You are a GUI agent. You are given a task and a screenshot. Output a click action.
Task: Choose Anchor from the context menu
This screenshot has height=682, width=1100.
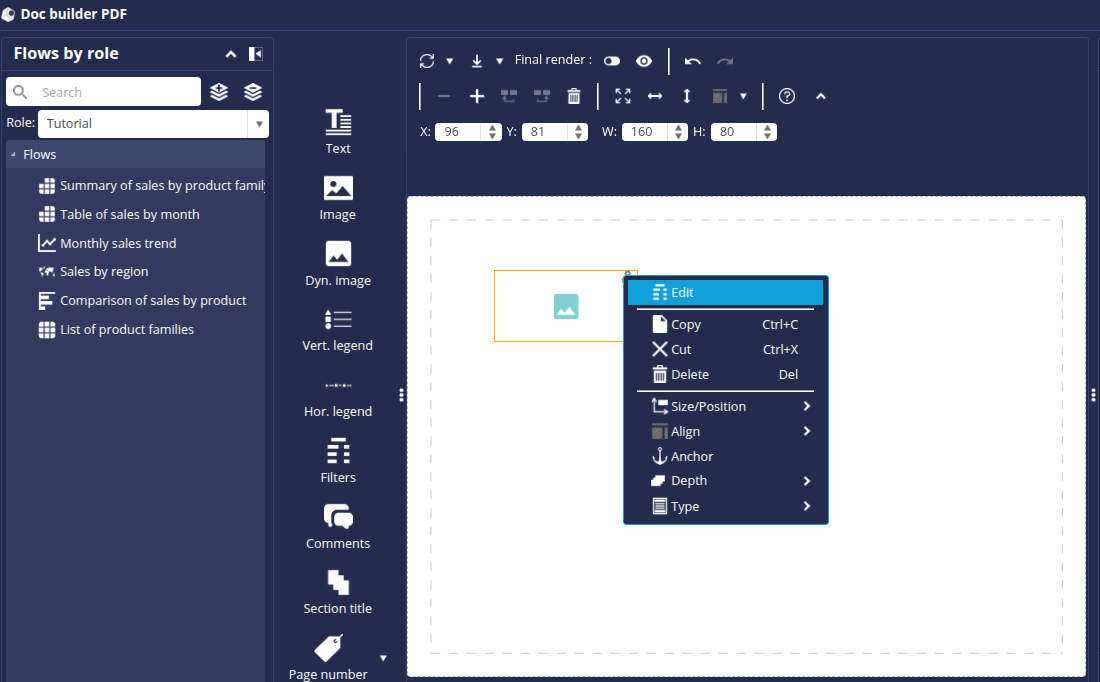[x=692, y=456]
